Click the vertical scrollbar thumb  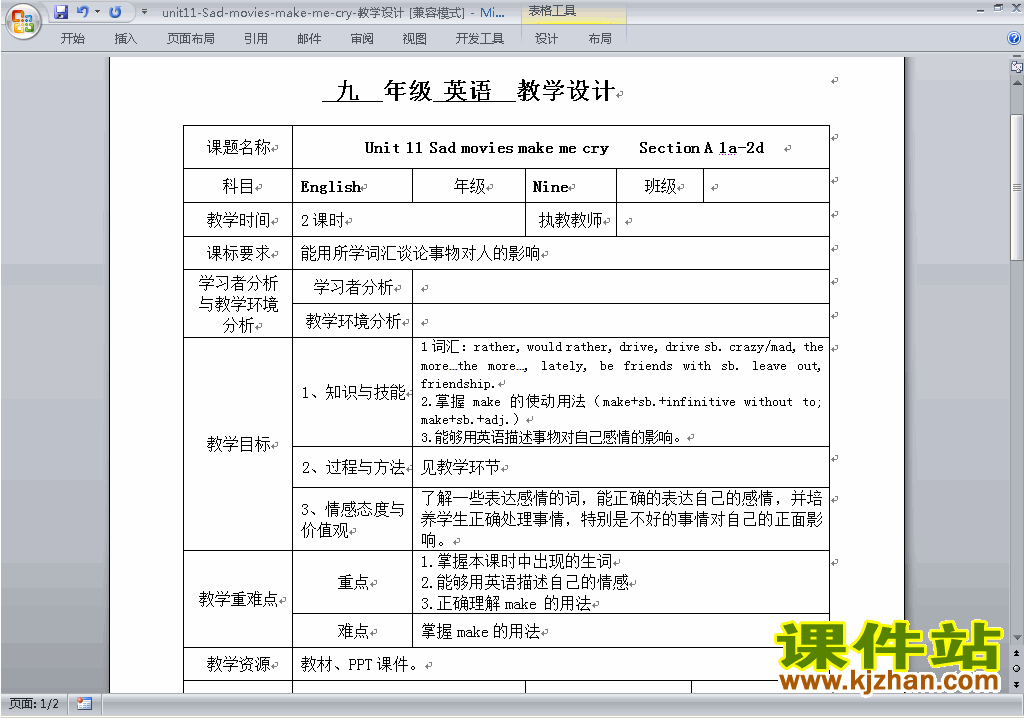pyautogui.click(x=1017, y=188)
